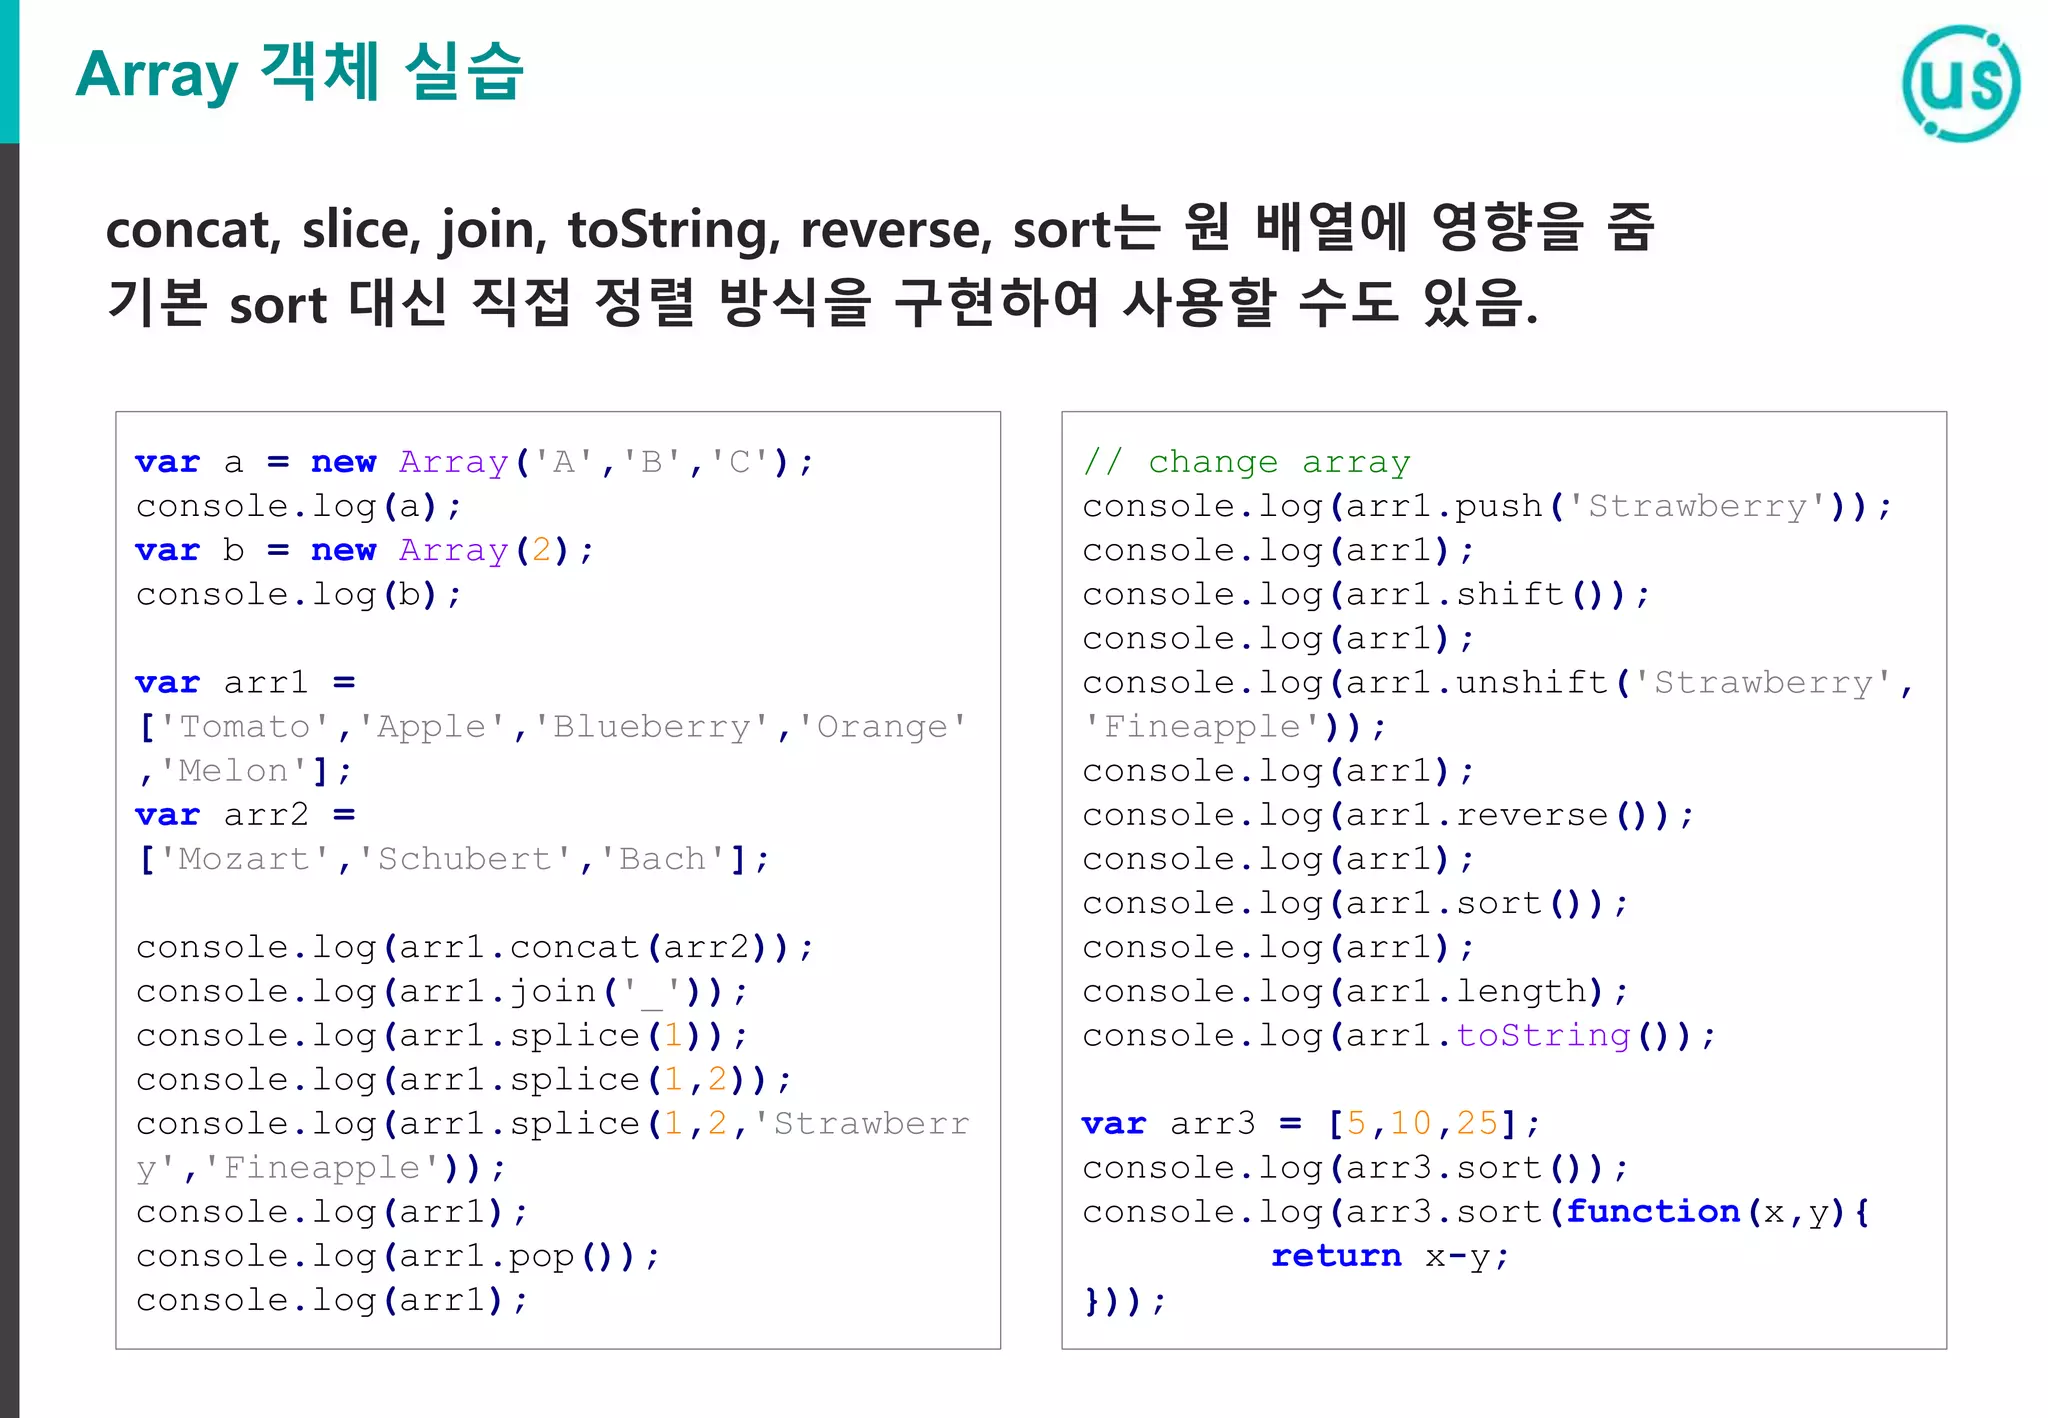The width and height of the screenshot is (2048, 1418).
Task: Click the first Korean description sentence
Action: pos(880,229)
